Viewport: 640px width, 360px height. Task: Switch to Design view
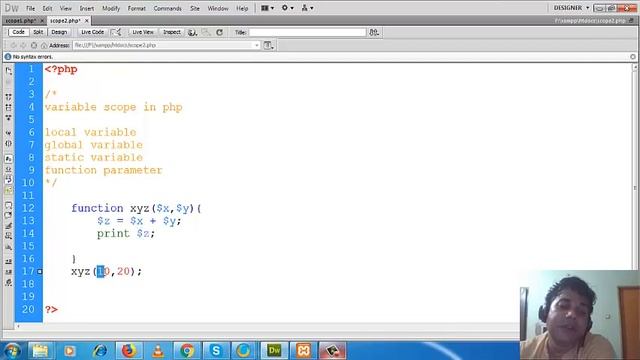pos(59,32)
